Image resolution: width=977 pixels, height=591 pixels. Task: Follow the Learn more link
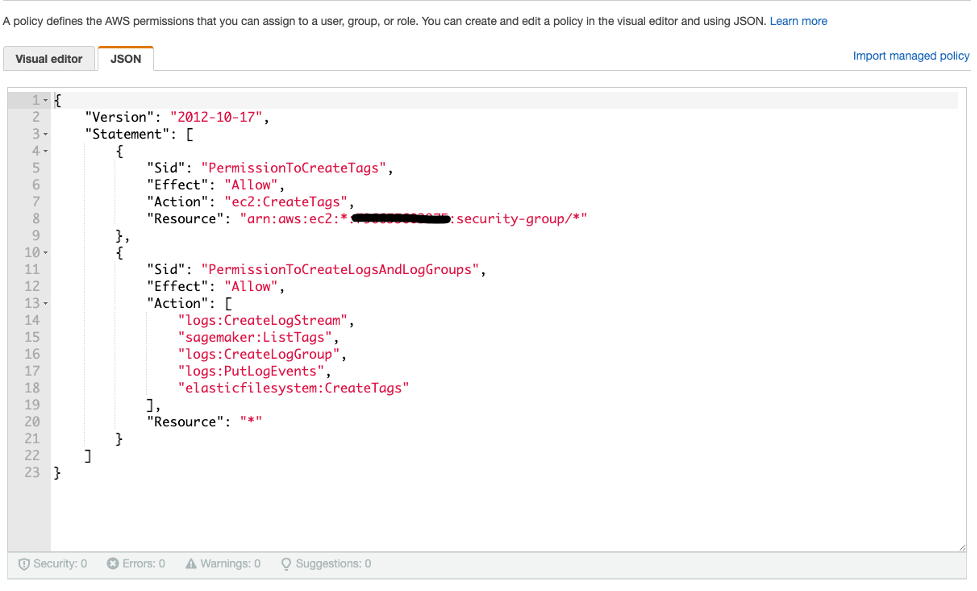pos(798,20)
